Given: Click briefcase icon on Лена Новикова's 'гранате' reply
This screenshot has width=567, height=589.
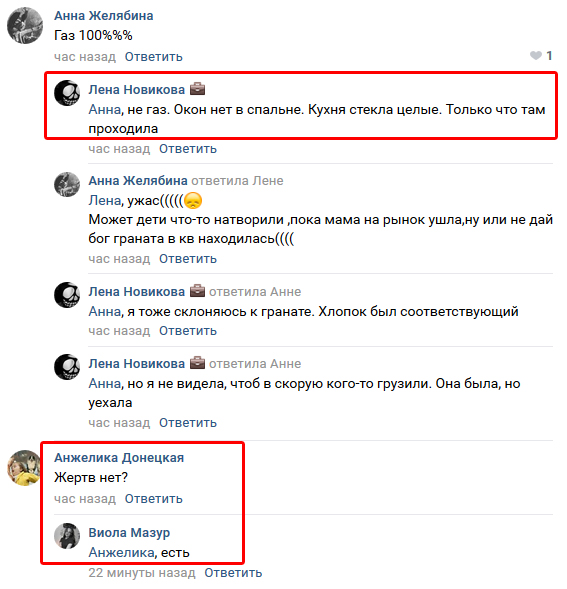Looking at the screenshot, I should click(198, 291).
